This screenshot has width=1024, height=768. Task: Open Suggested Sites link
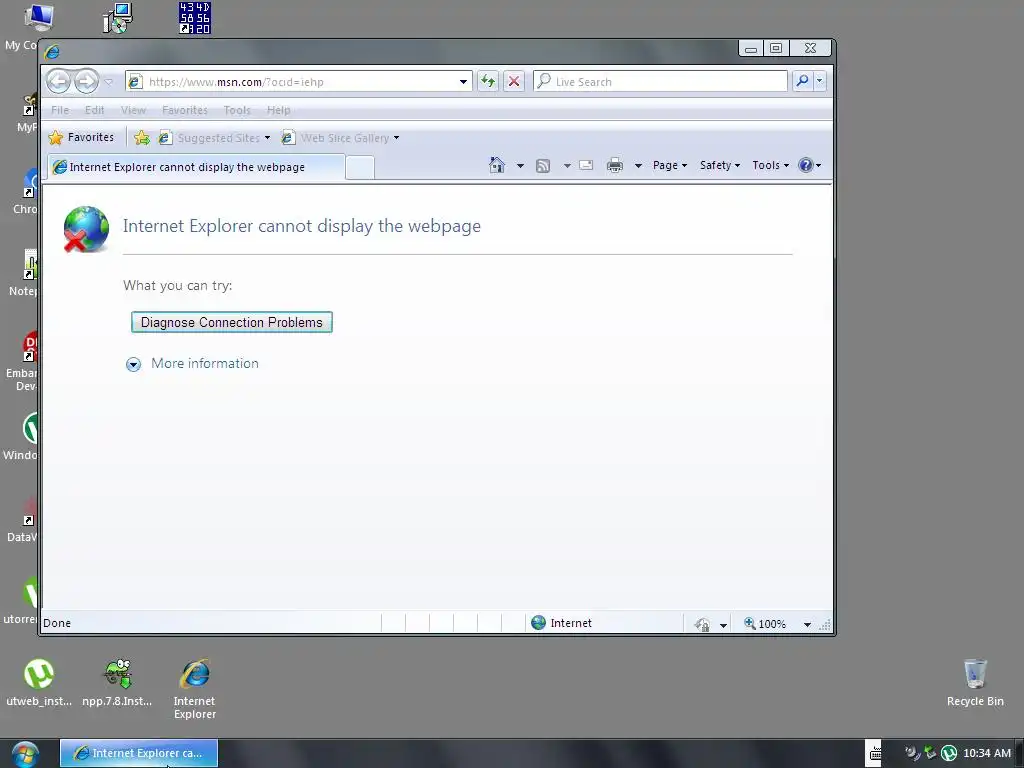[214, 138]
